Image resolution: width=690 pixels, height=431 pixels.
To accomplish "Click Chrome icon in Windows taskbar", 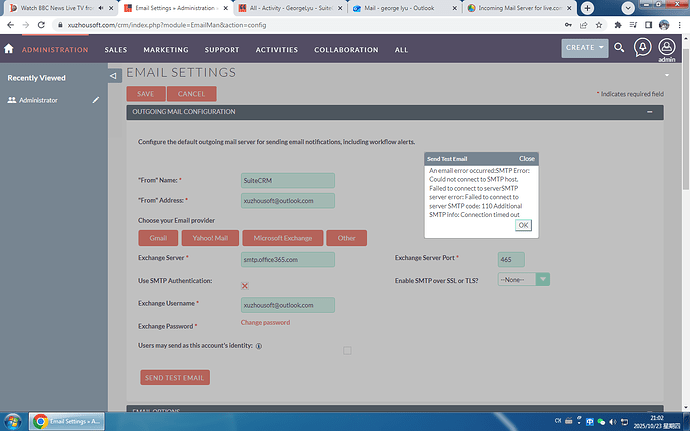I will click(42, 421).
